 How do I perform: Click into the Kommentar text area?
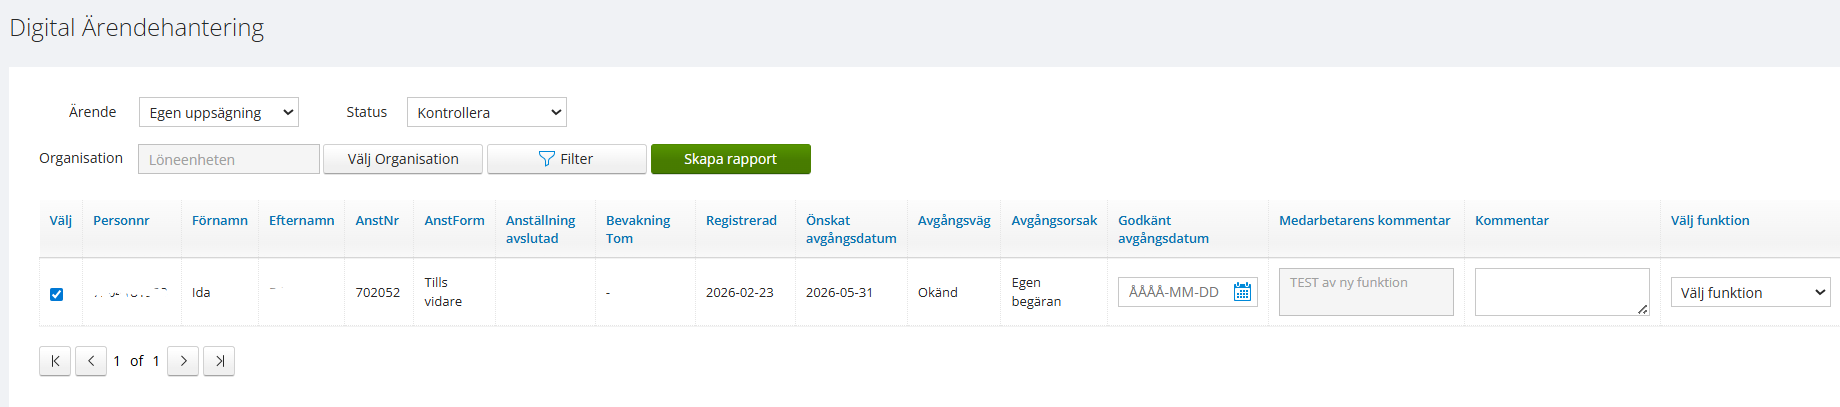tap(1561, 292)
